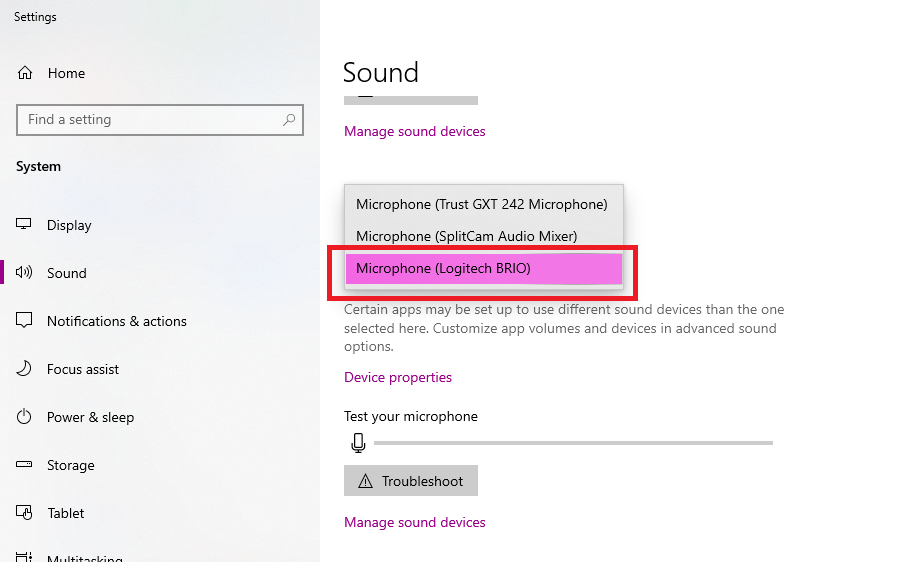Click the Tablet icon in sidebar

point(25,513)
